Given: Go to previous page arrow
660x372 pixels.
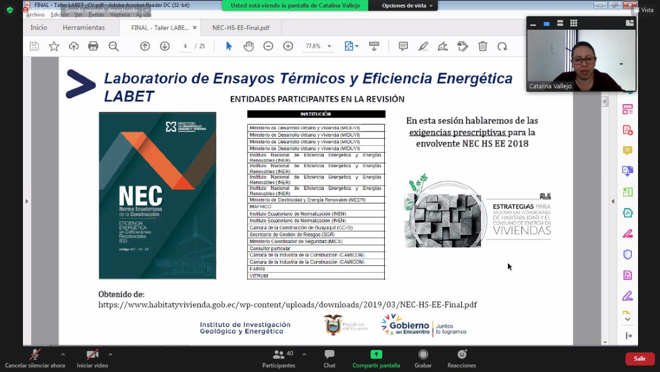Looking at the screenshot, I should (x=145, y=46).
